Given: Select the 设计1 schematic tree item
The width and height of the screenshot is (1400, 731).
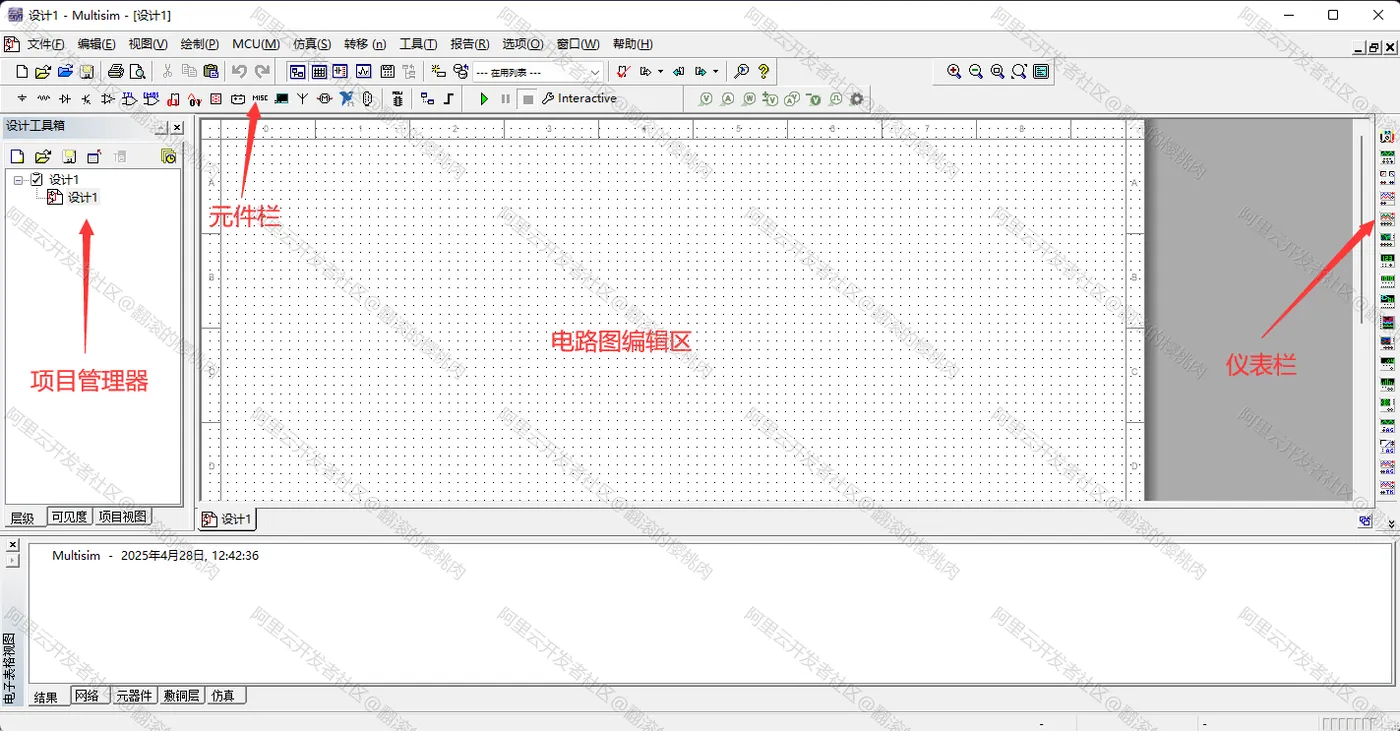Looking at the screenshot, I should click(x=82, y=197).
